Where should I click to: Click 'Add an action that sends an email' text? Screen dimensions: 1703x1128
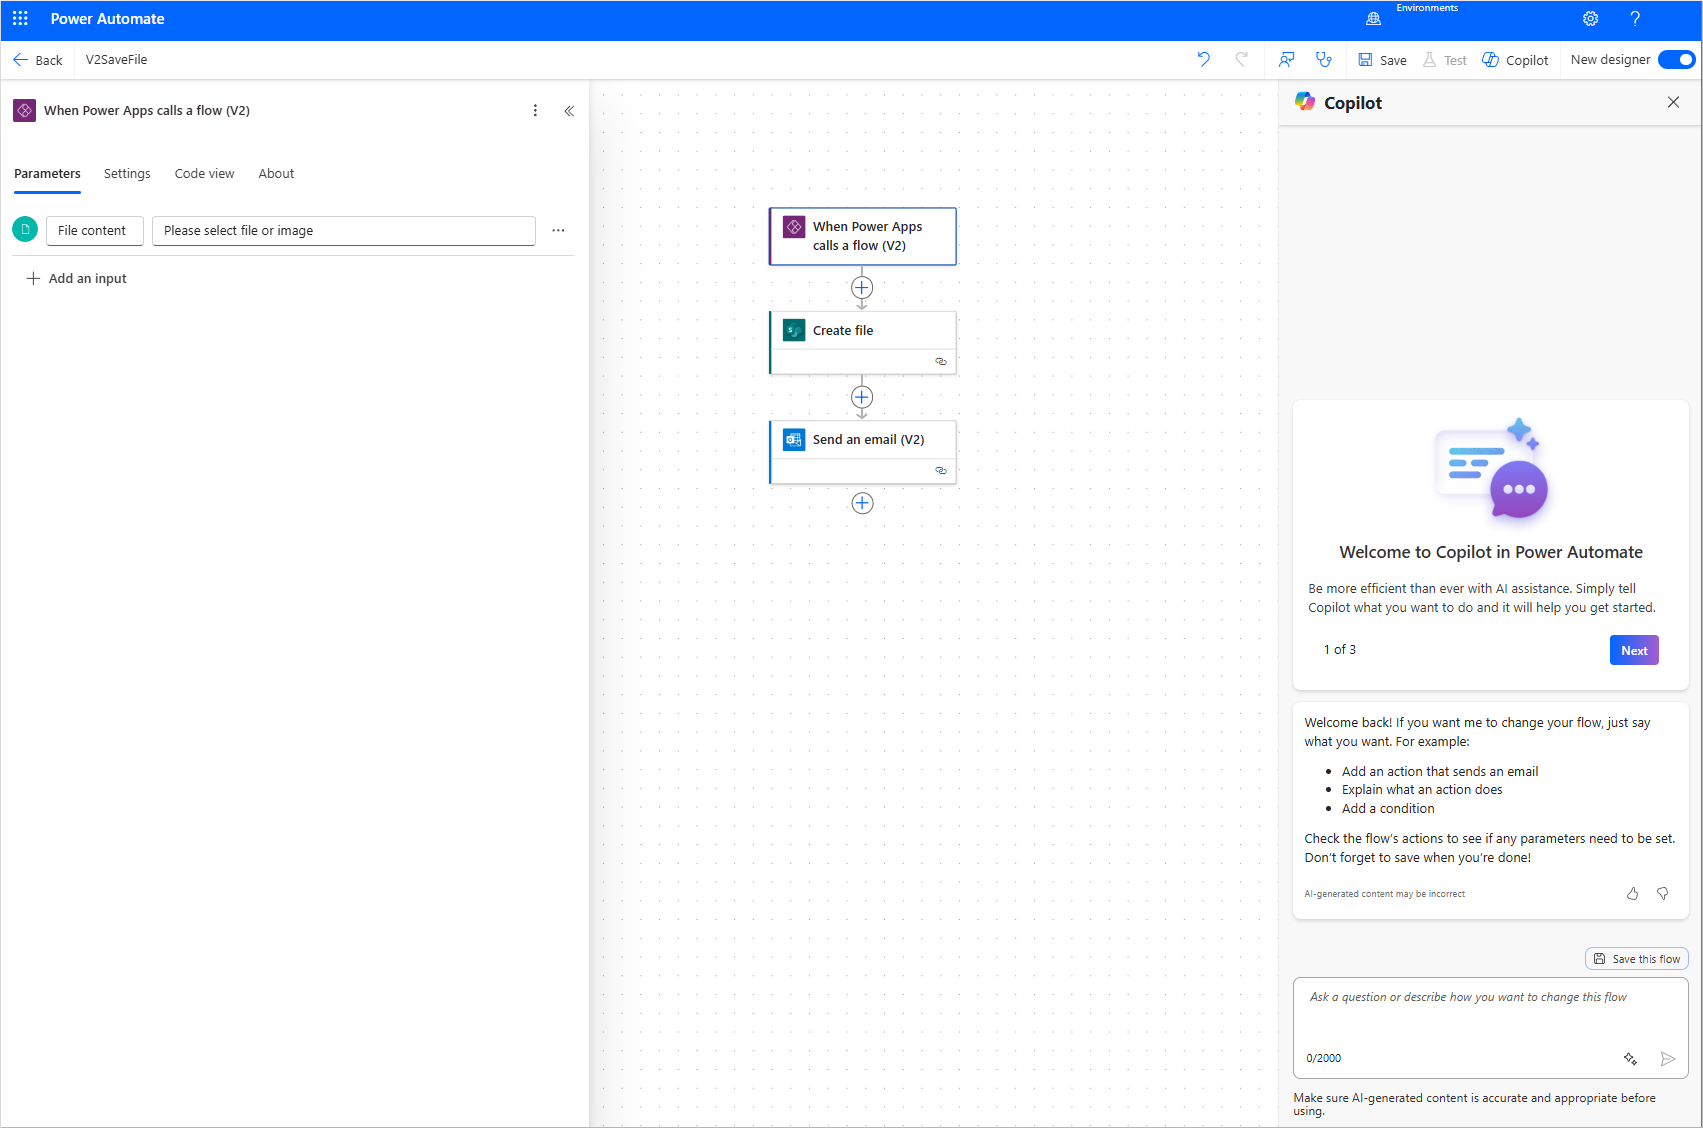pyautogui.click(x=1440, y=772)
